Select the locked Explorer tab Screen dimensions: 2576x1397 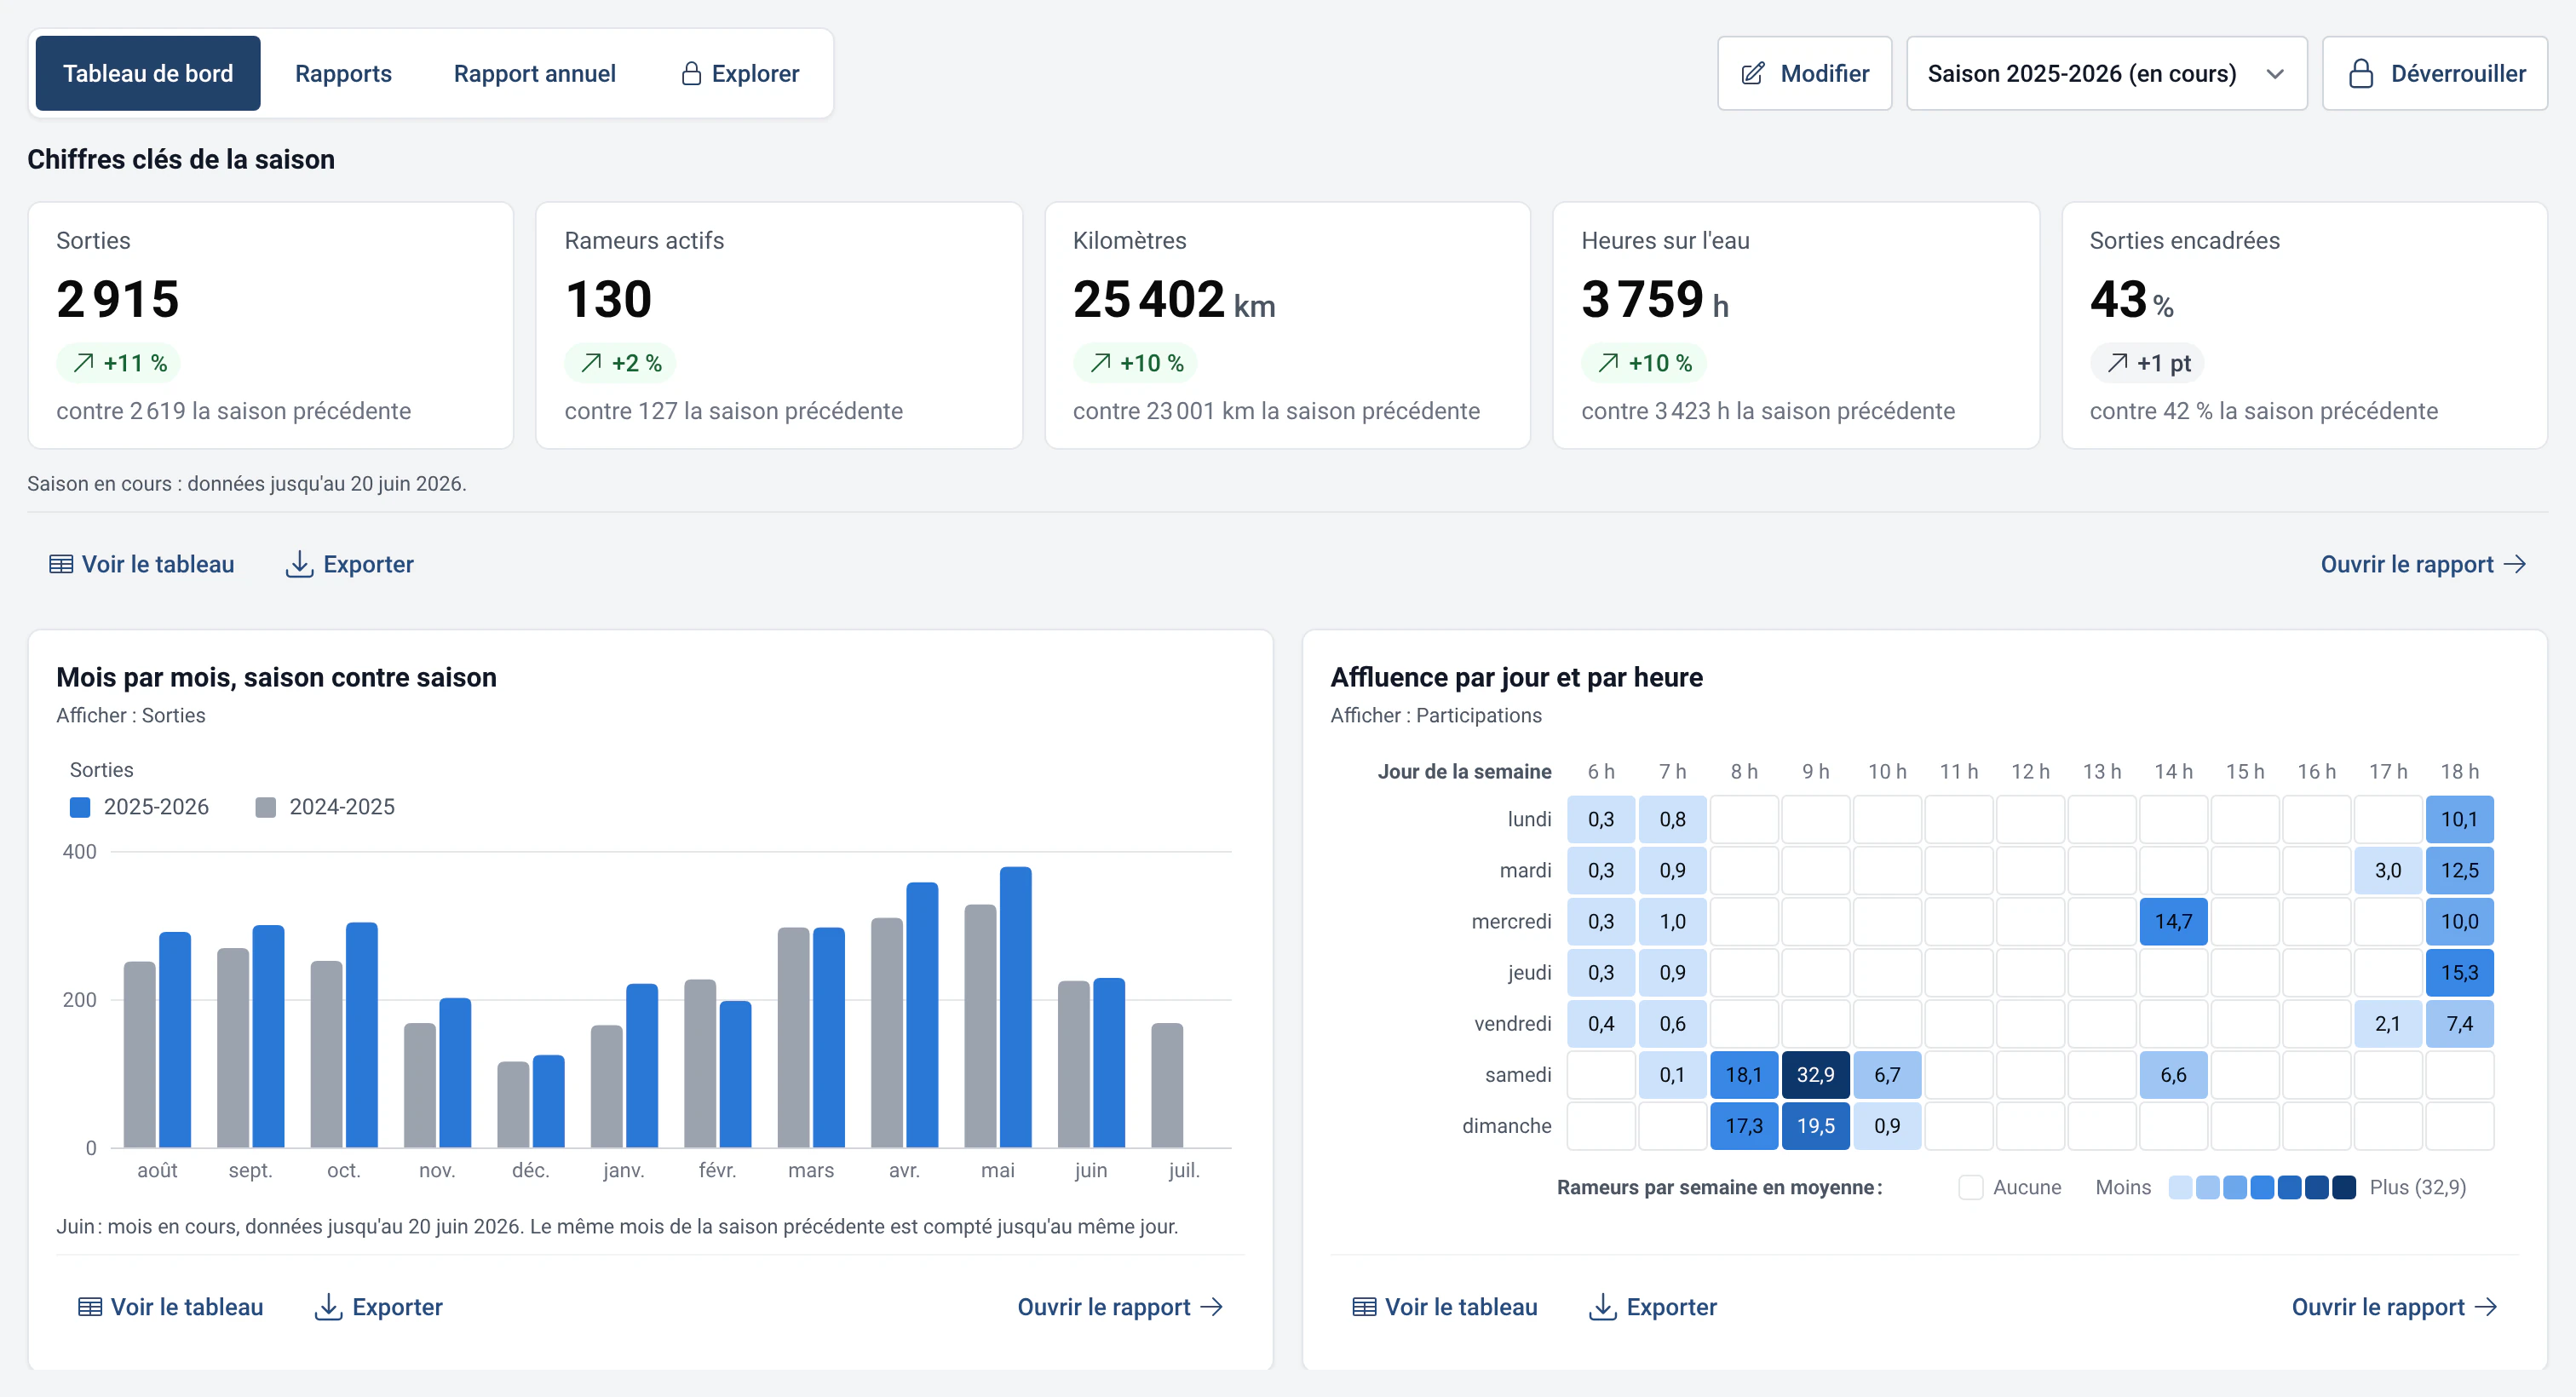(740, 73)
